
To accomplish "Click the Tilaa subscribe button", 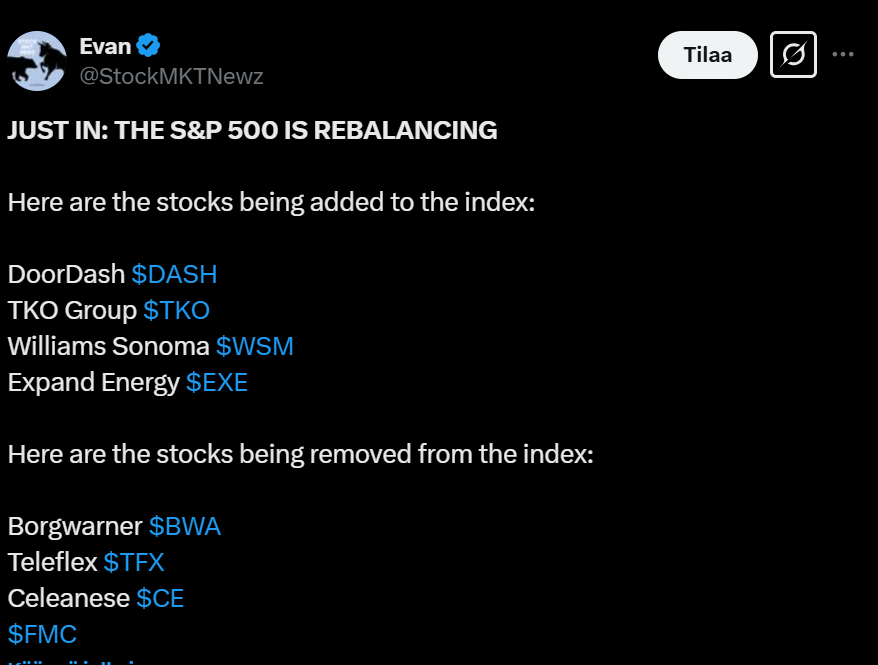I will click(707, 55).
